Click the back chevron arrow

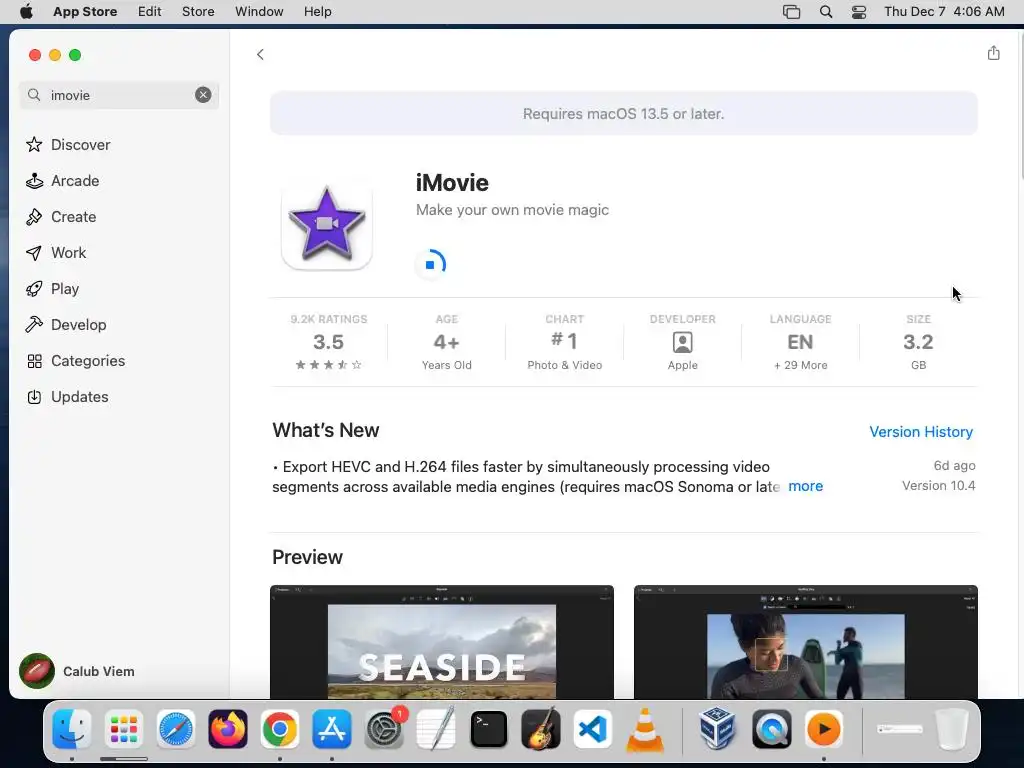point(260,54)
